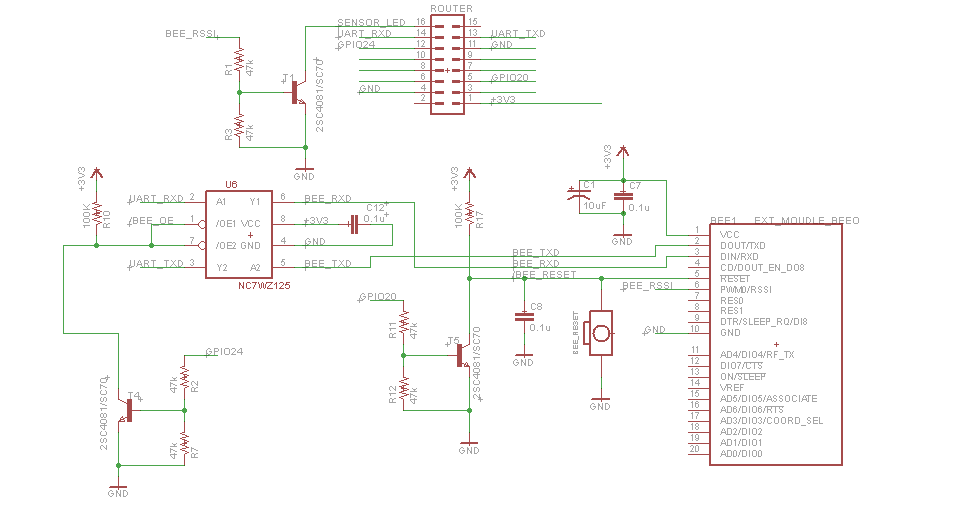Select transistor T5 symbol
This screenshot has height=505, width=955.
(x=462, y=356)
